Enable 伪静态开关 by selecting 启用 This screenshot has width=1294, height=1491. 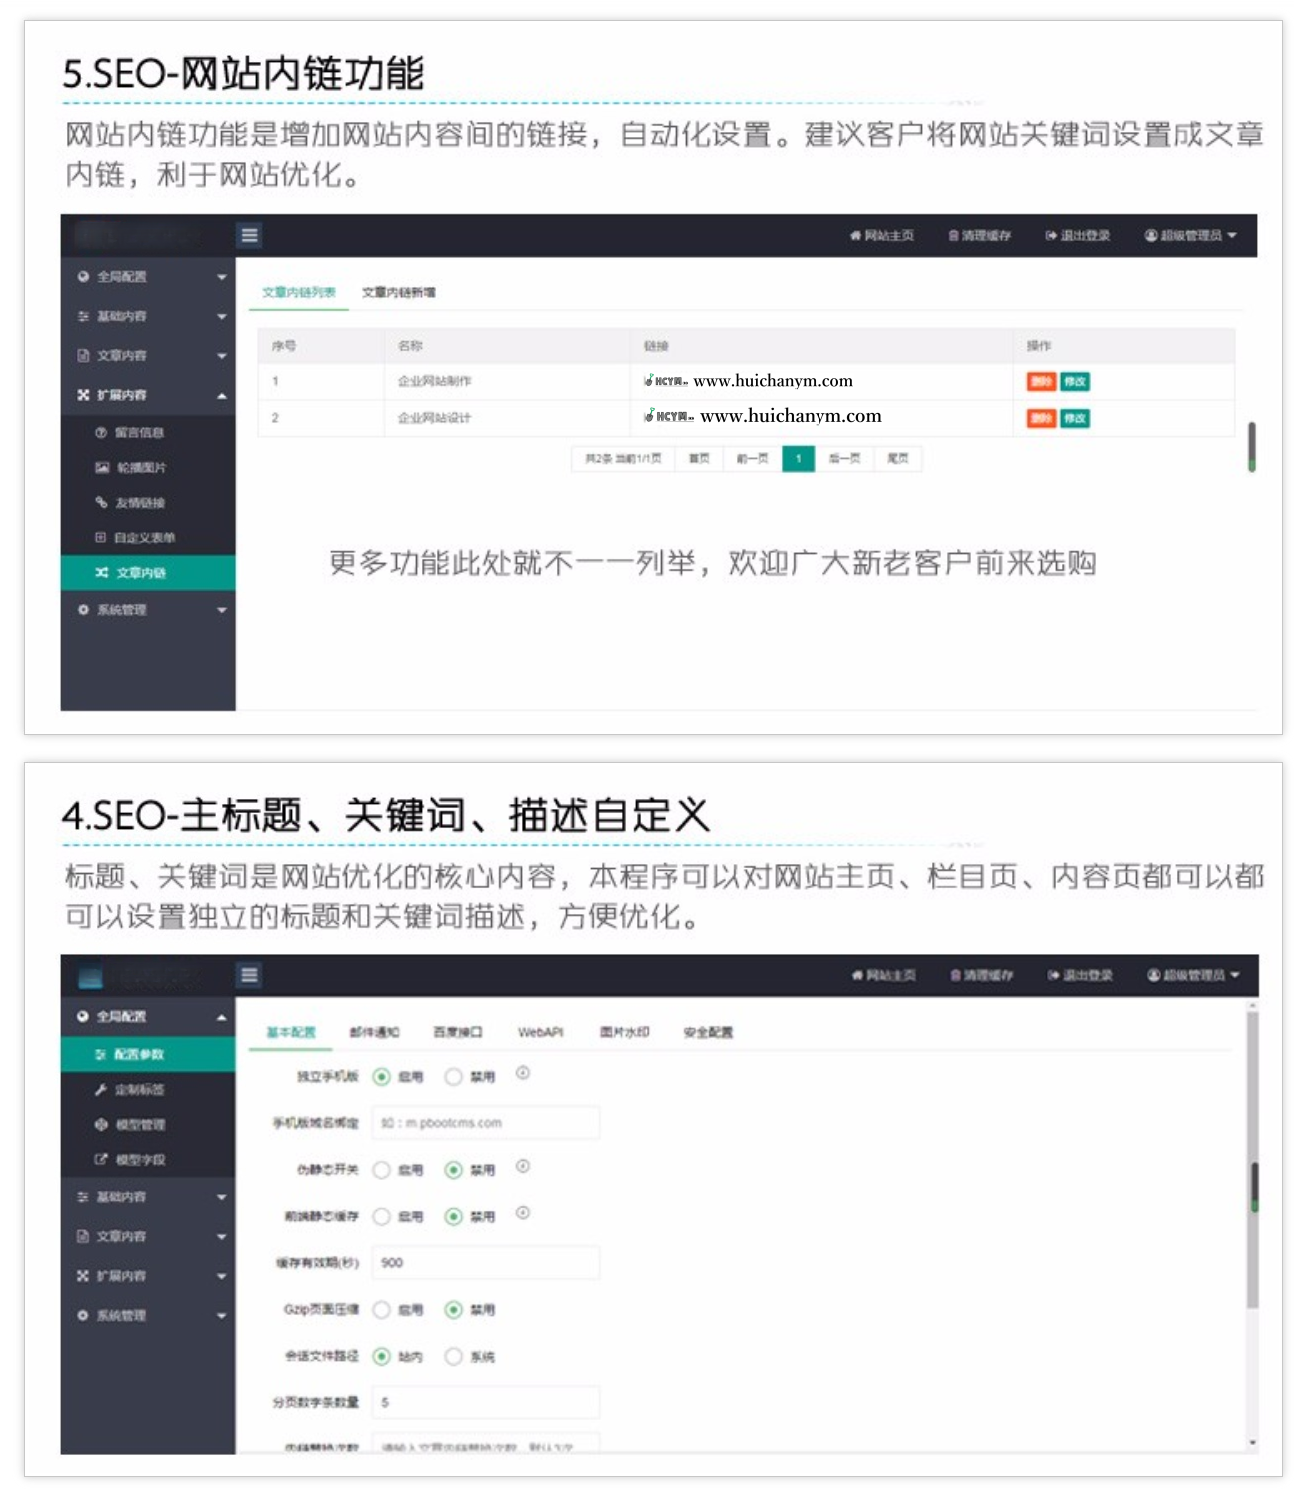click(x=381, y=1169)
